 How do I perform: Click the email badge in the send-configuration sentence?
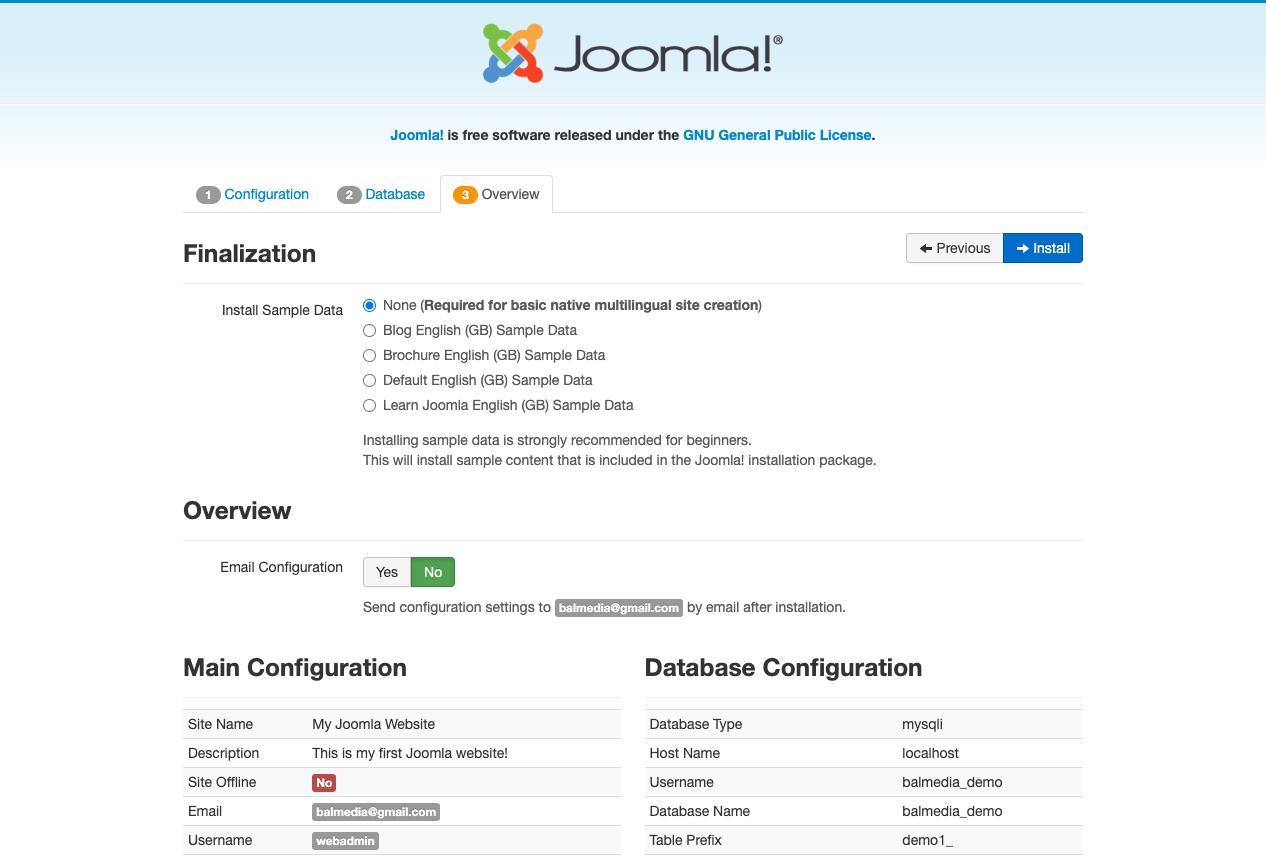pos(619,608)
